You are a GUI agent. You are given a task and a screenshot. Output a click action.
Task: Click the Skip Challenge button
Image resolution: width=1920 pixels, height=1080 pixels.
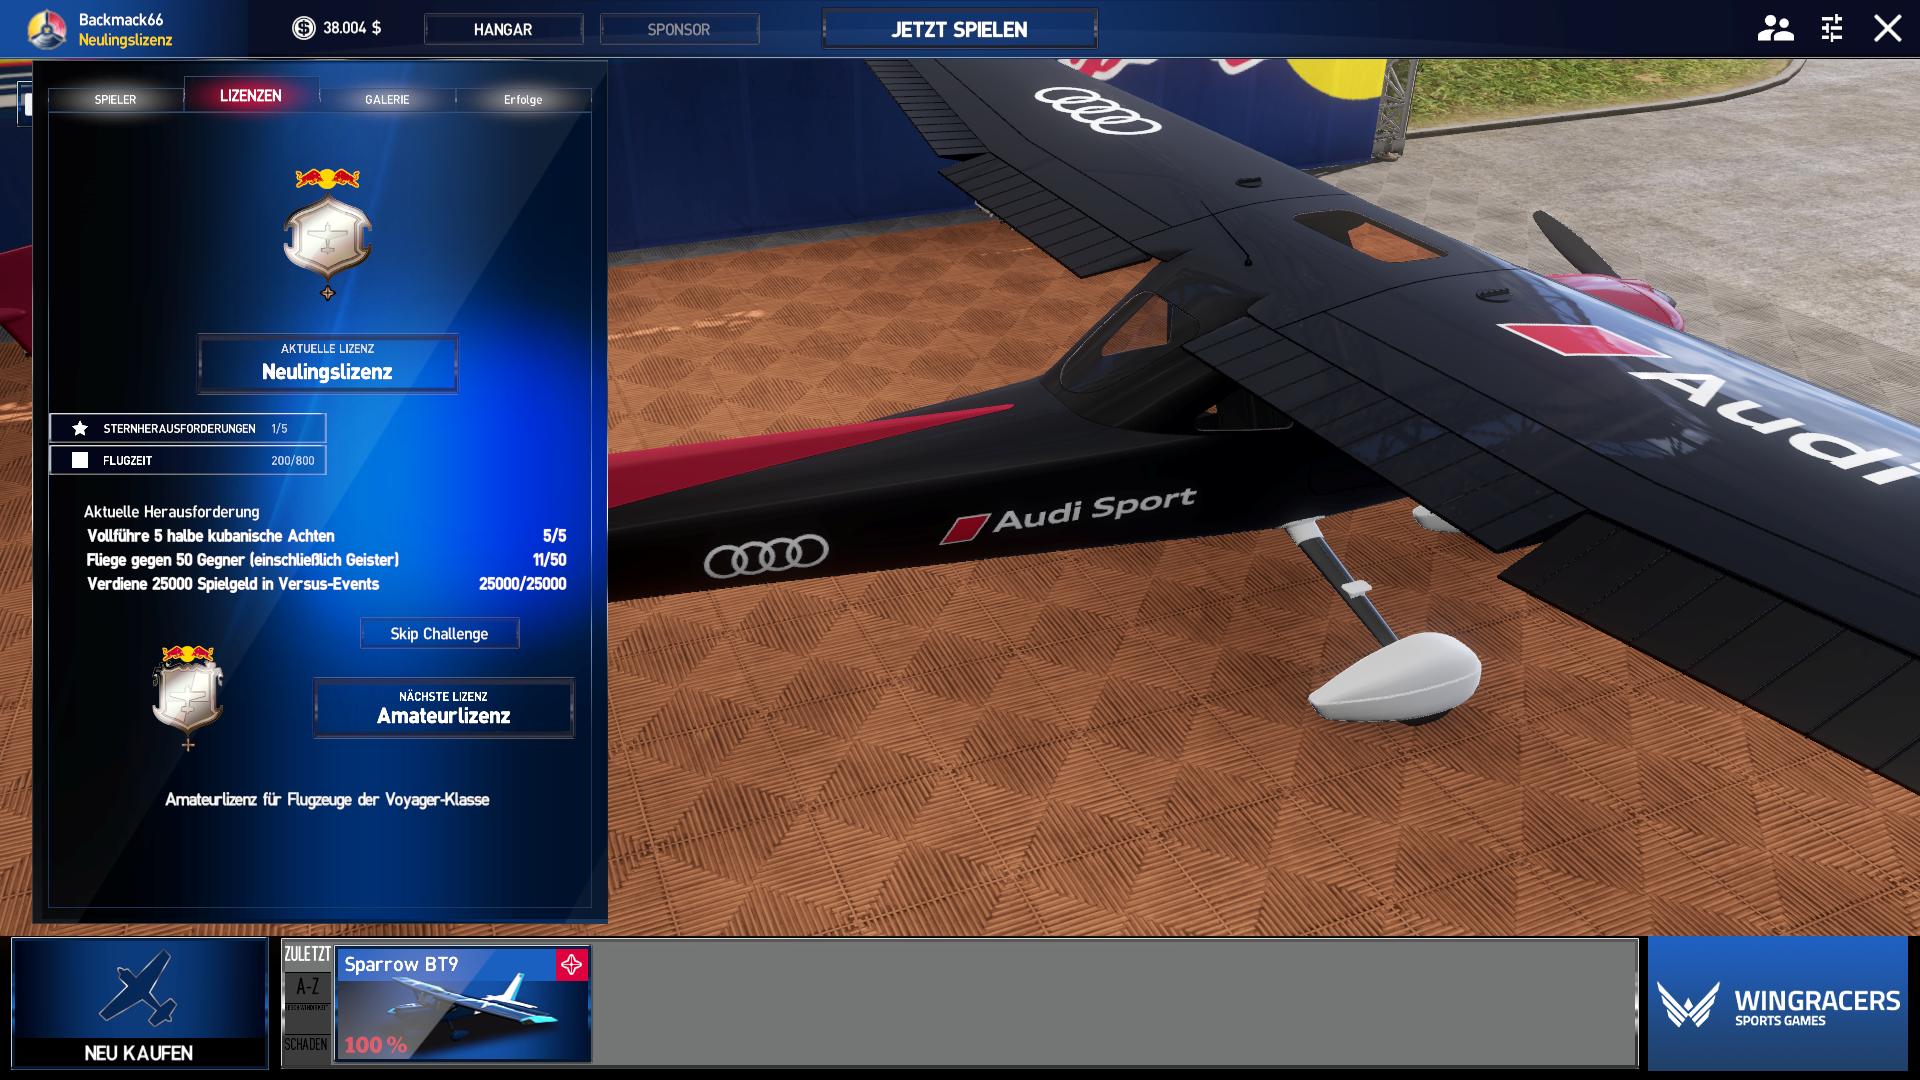439,633
